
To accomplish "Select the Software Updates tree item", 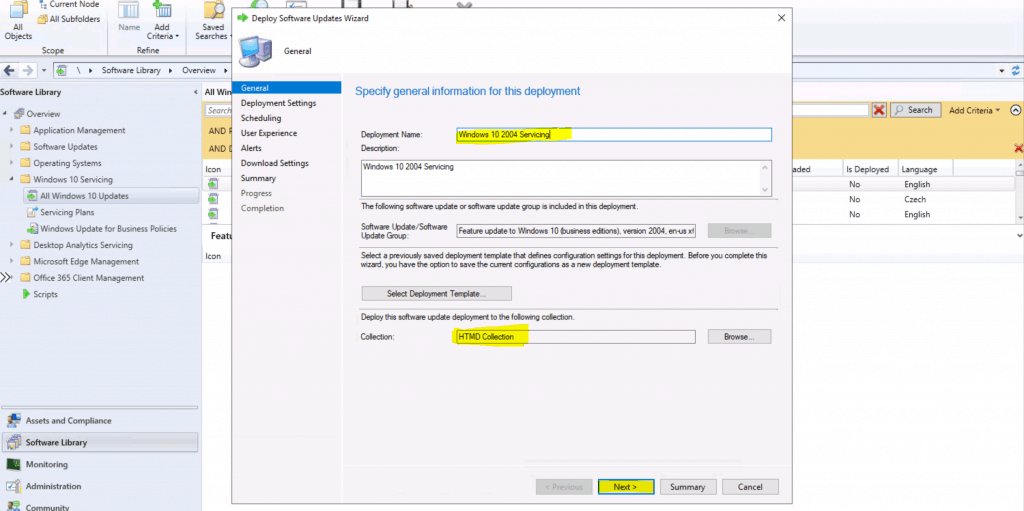I will (65, 146).
